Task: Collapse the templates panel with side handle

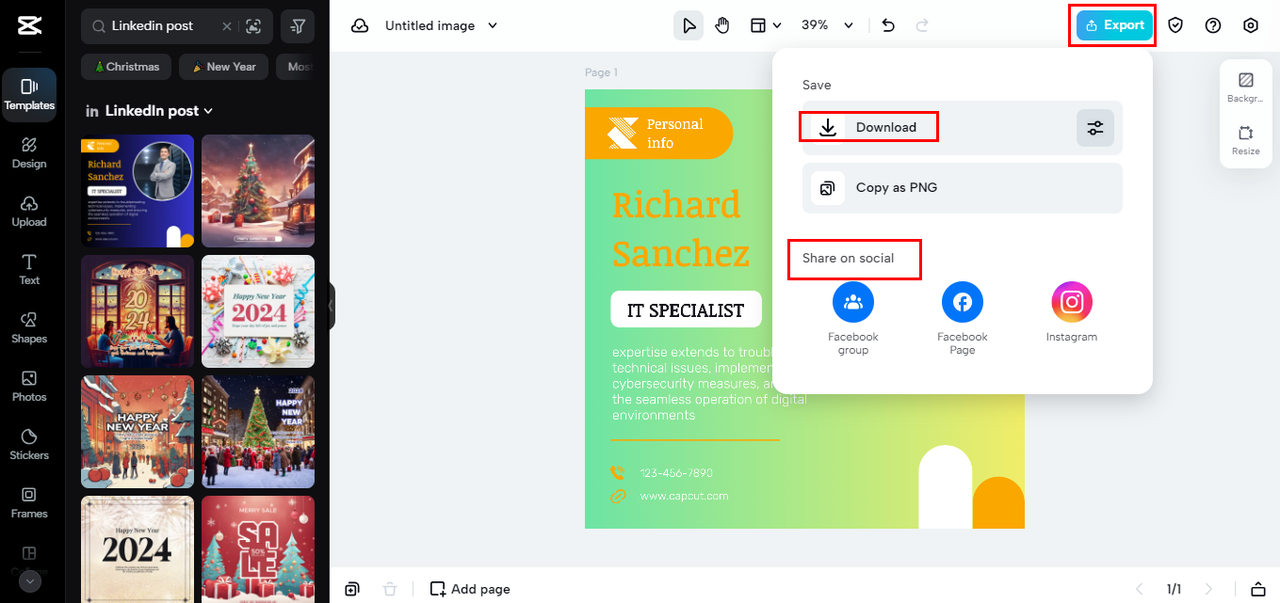Action: tap(332, 306)
